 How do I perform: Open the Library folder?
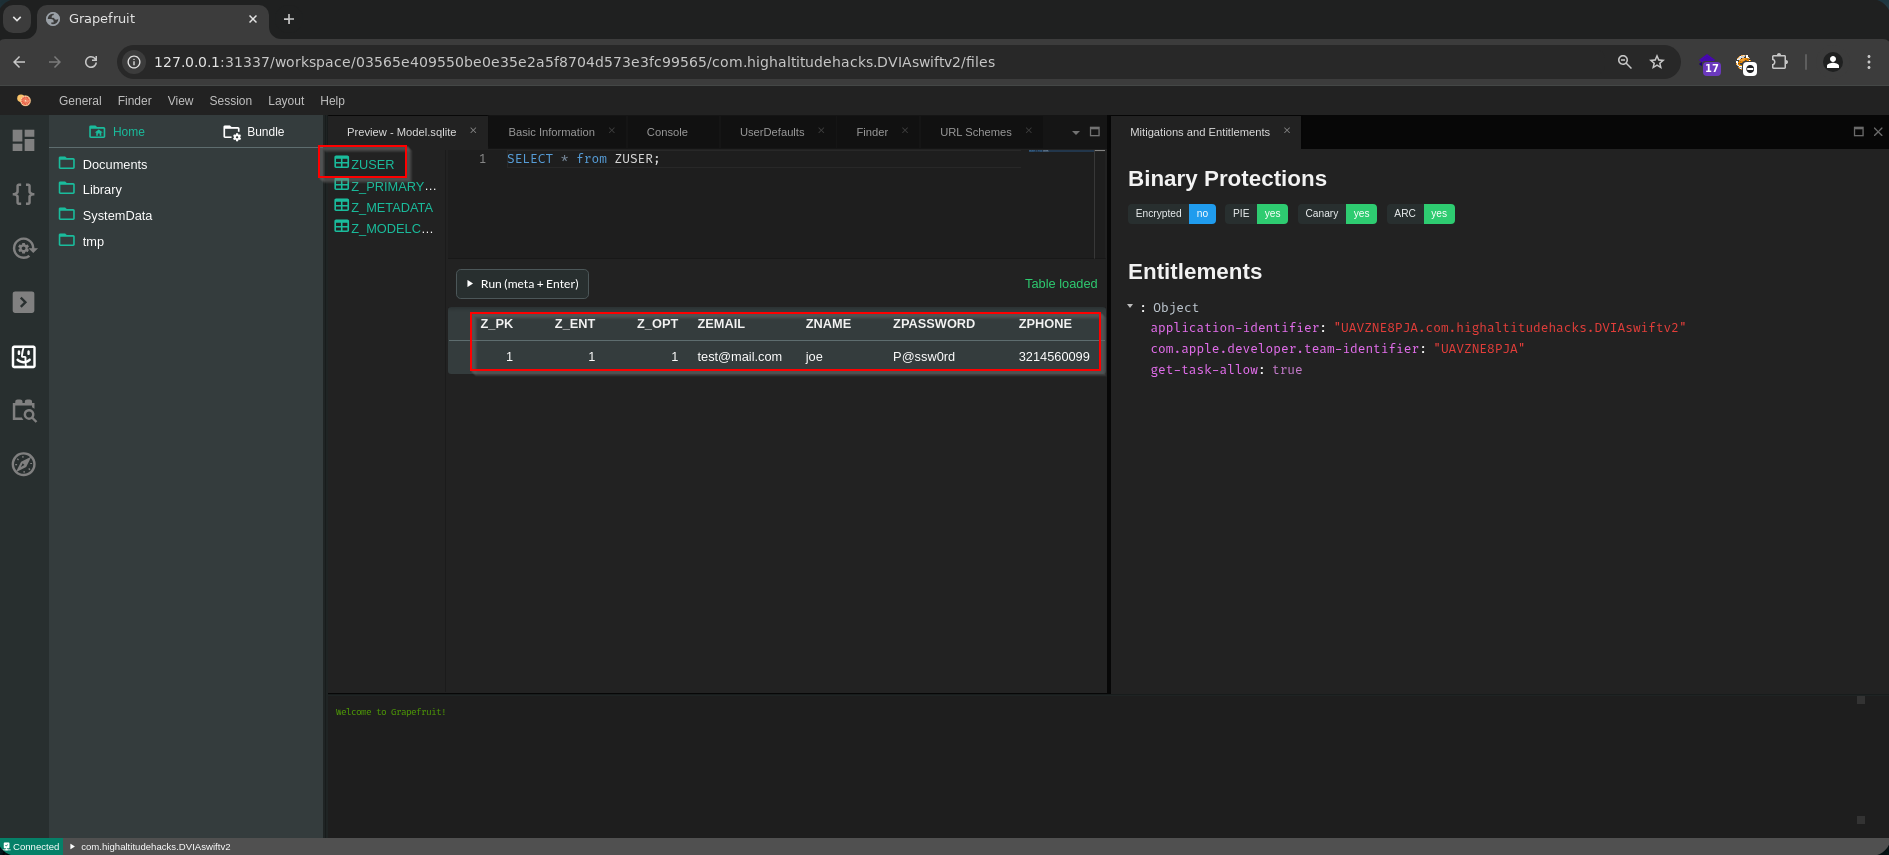[102, 189]
